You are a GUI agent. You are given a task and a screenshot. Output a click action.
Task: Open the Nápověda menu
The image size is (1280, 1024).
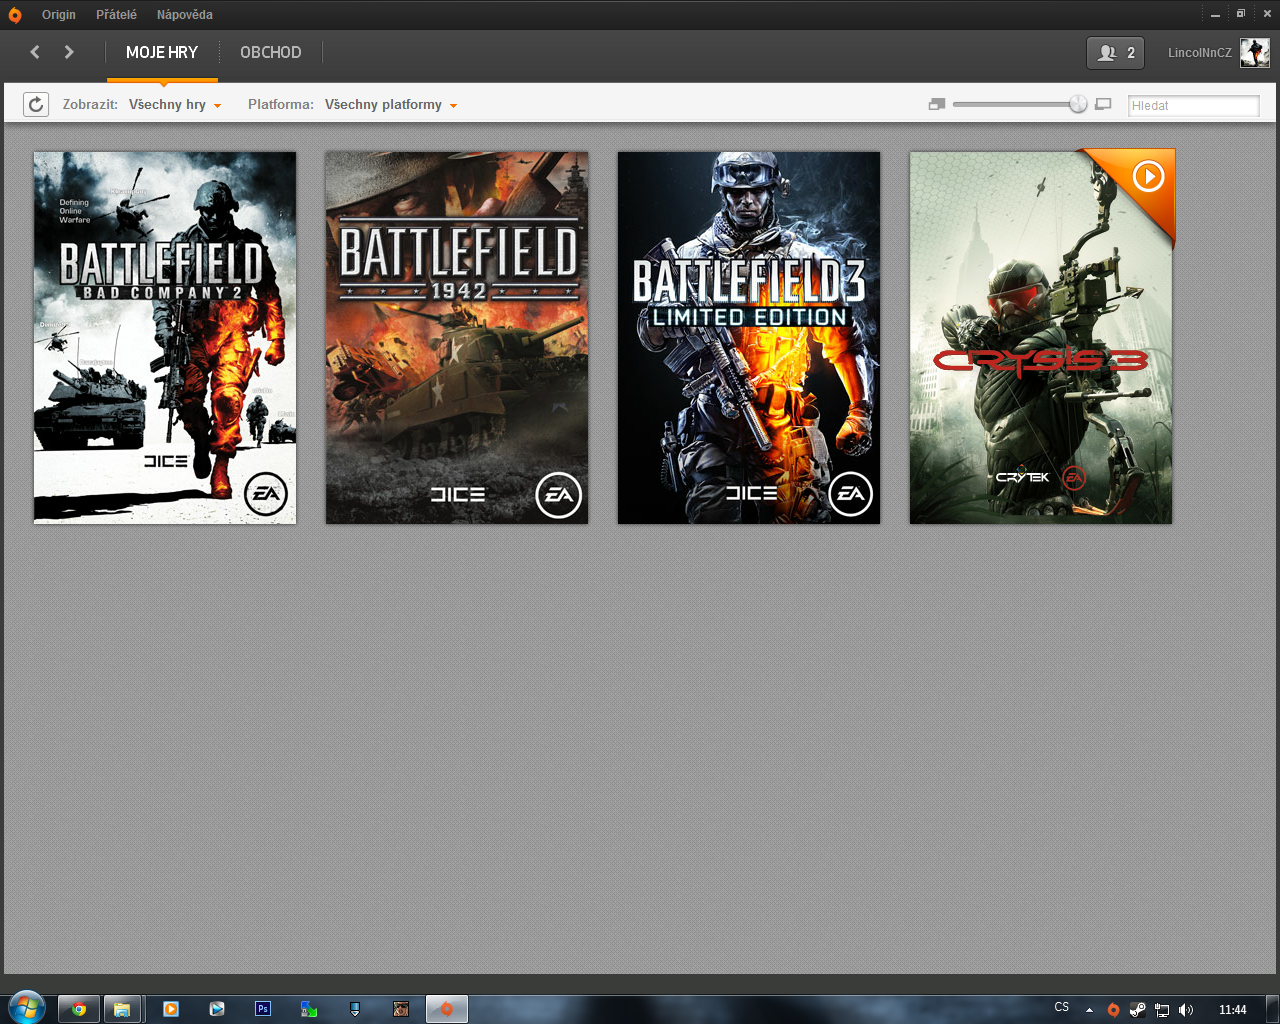pyautogui.click(x=184, y=15)
